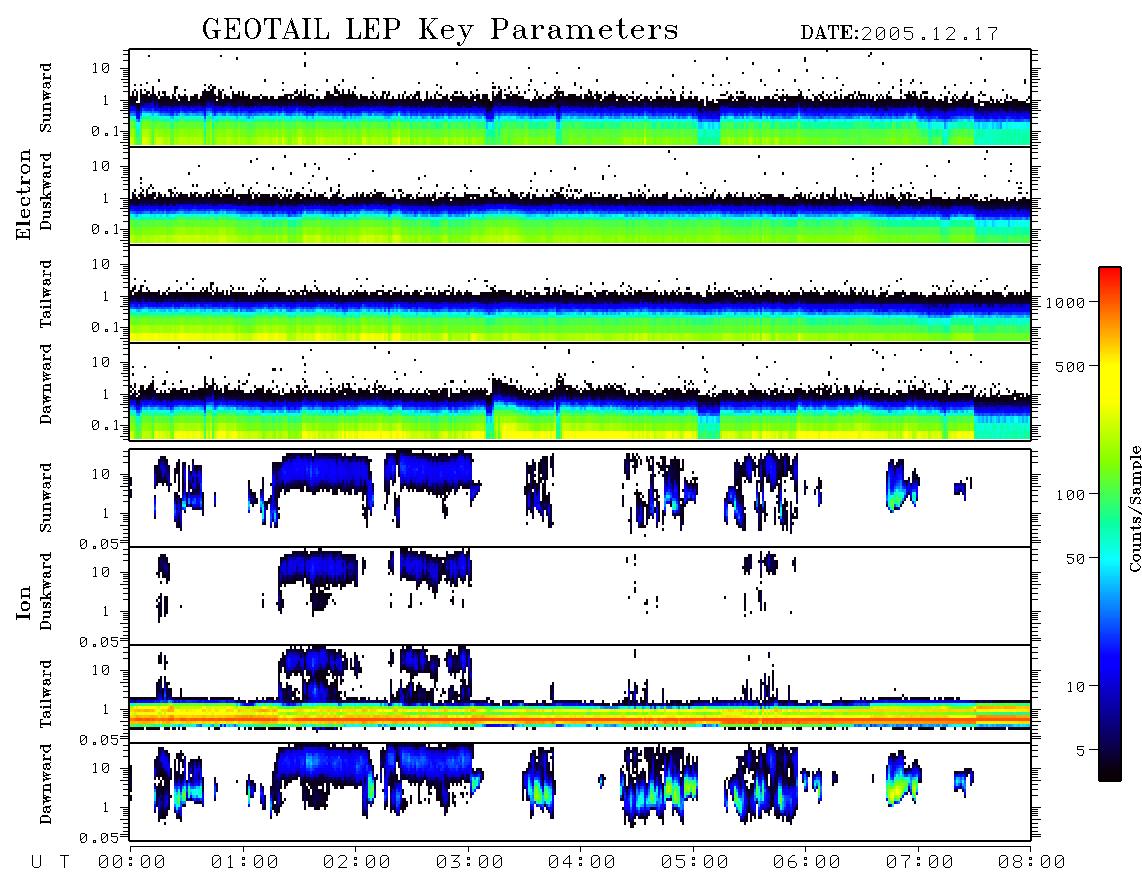The width and height of the screenshot is (1142, 880).
Task: Click the 100 value on the color scale
Action: tap(1070, 495)
